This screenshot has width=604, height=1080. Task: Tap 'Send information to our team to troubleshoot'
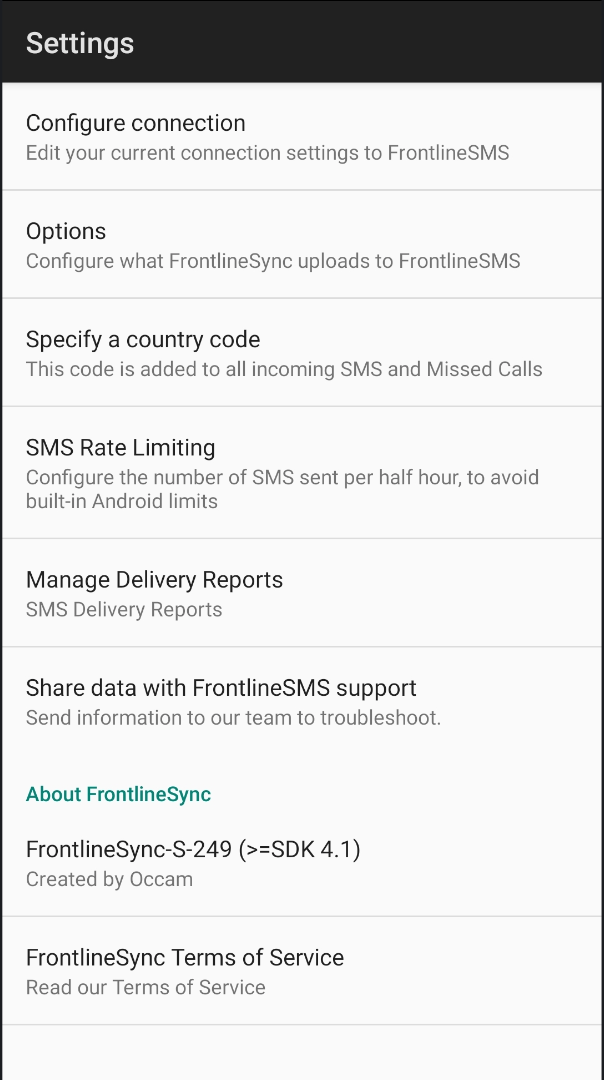coord(233,717)
